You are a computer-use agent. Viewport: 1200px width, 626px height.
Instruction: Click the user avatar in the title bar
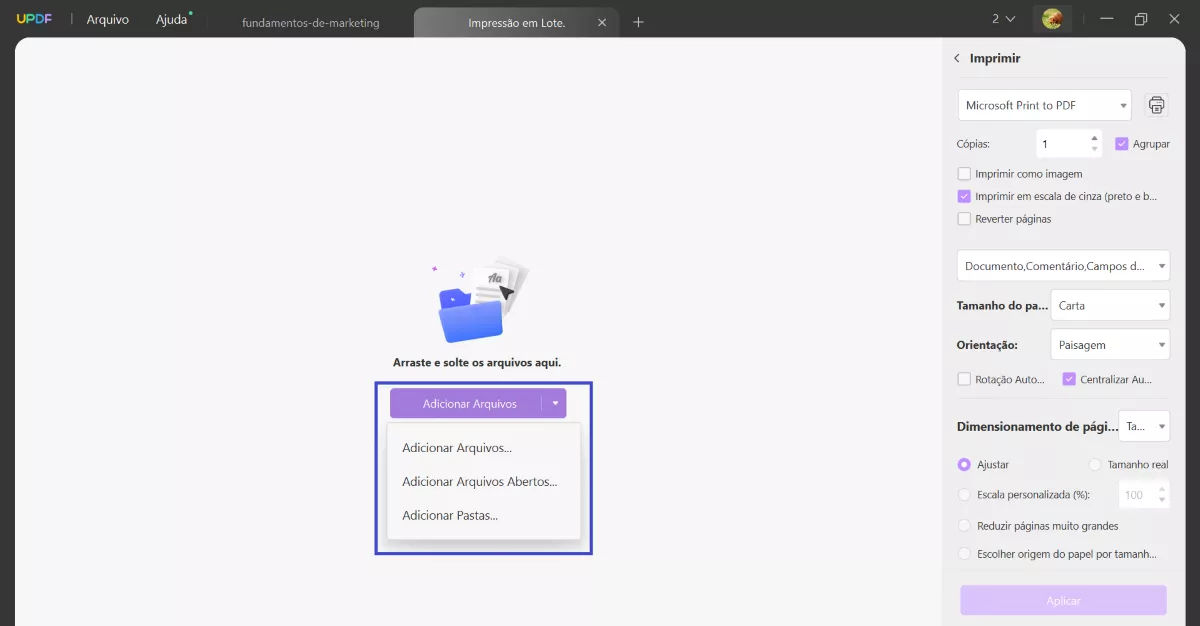(x=1053, y=18)
